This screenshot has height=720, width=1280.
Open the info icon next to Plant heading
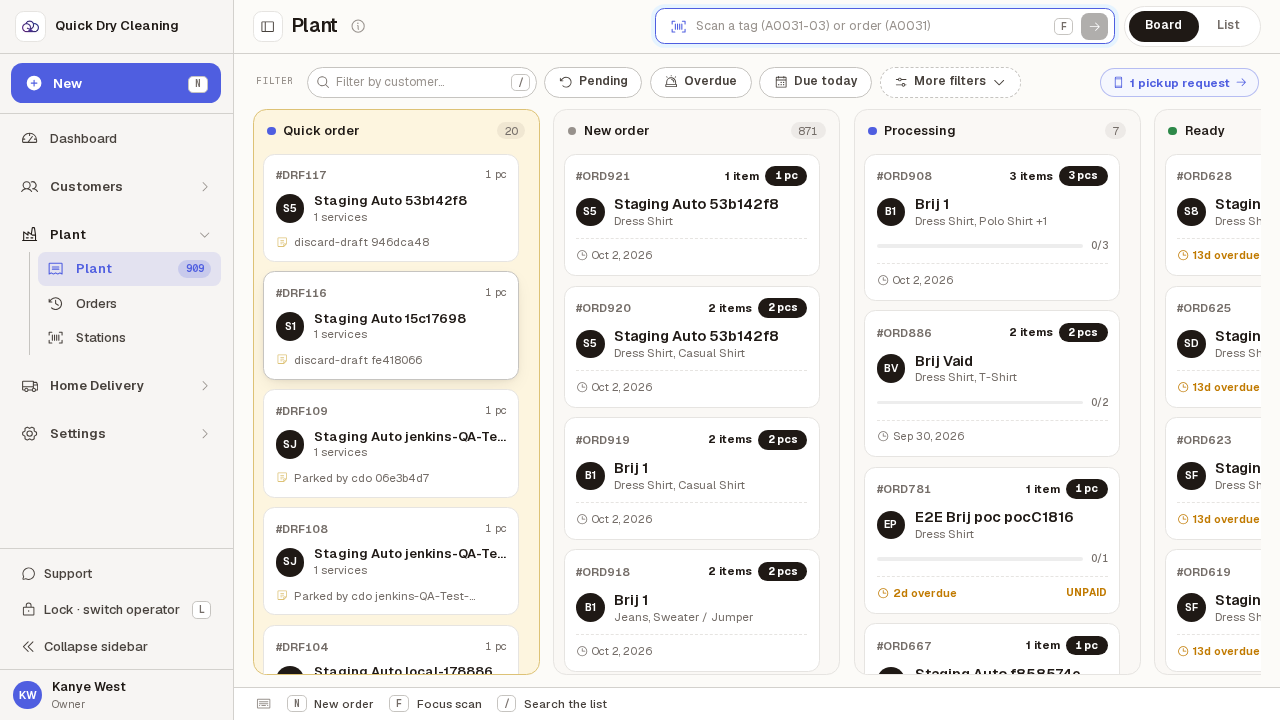click(358, 26)
